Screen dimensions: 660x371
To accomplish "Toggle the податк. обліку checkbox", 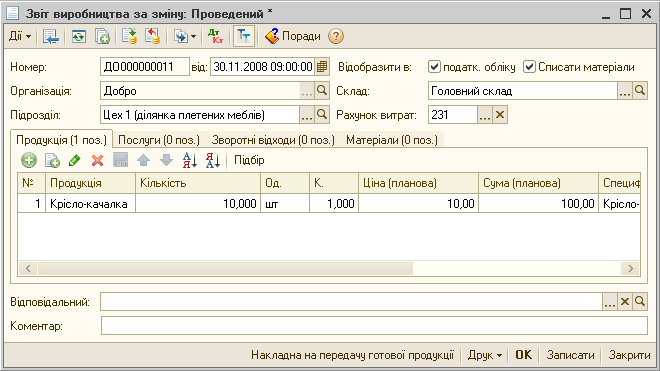I will [434, 67].
